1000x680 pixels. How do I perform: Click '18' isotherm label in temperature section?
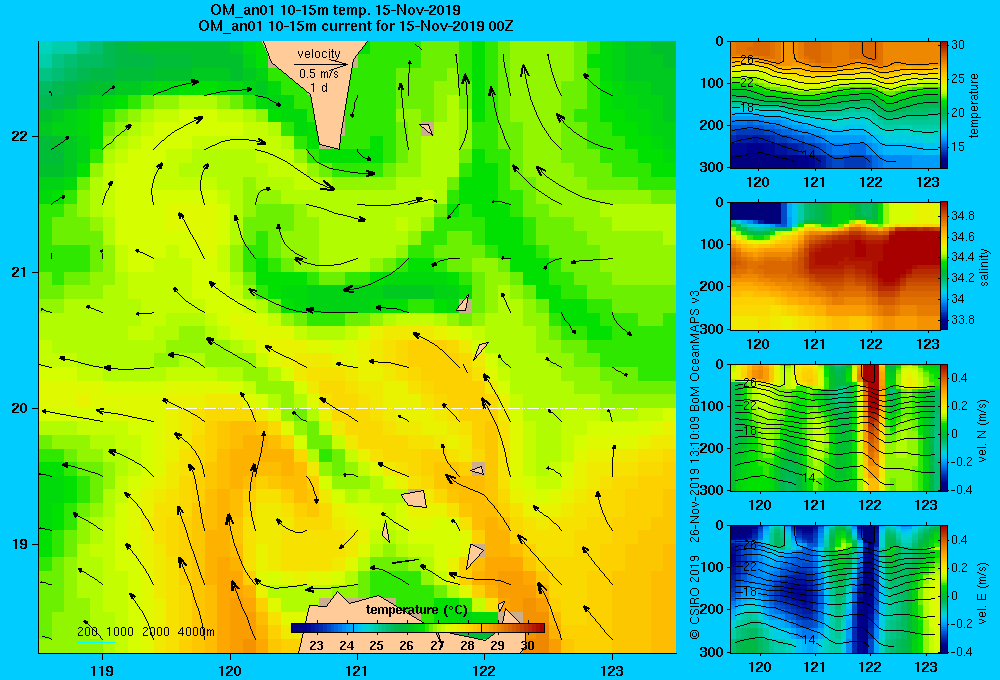click(747, 108)
